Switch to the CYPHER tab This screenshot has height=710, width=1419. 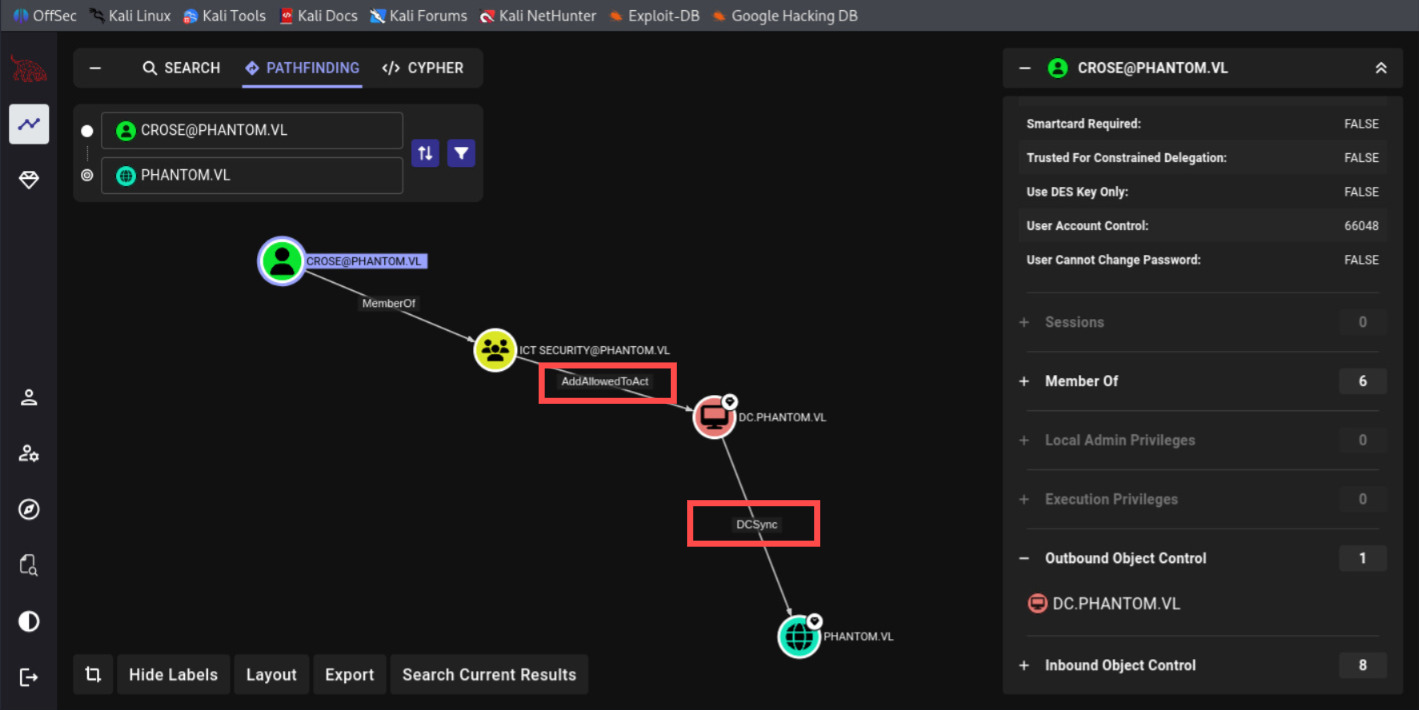click(423, 68)
